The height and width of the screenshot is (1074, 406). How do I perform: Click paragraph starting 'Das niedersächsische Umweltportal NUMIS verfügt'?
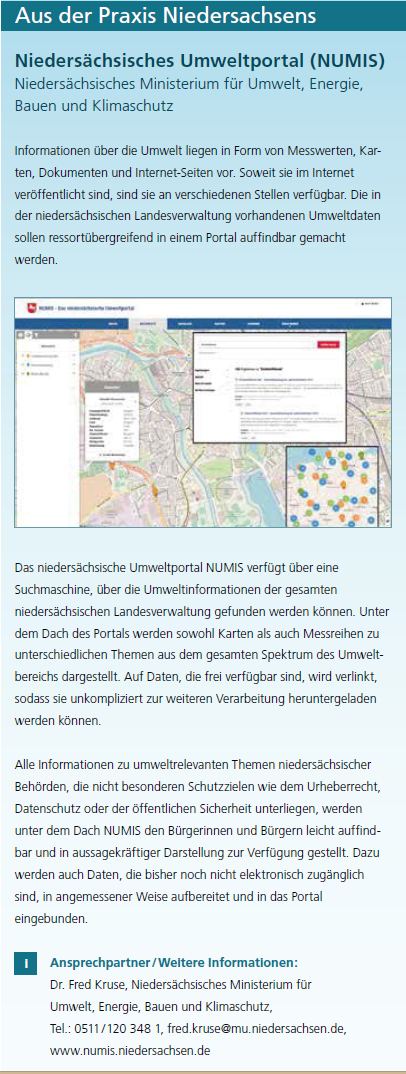pyautogui.click(x=200, y=646)
